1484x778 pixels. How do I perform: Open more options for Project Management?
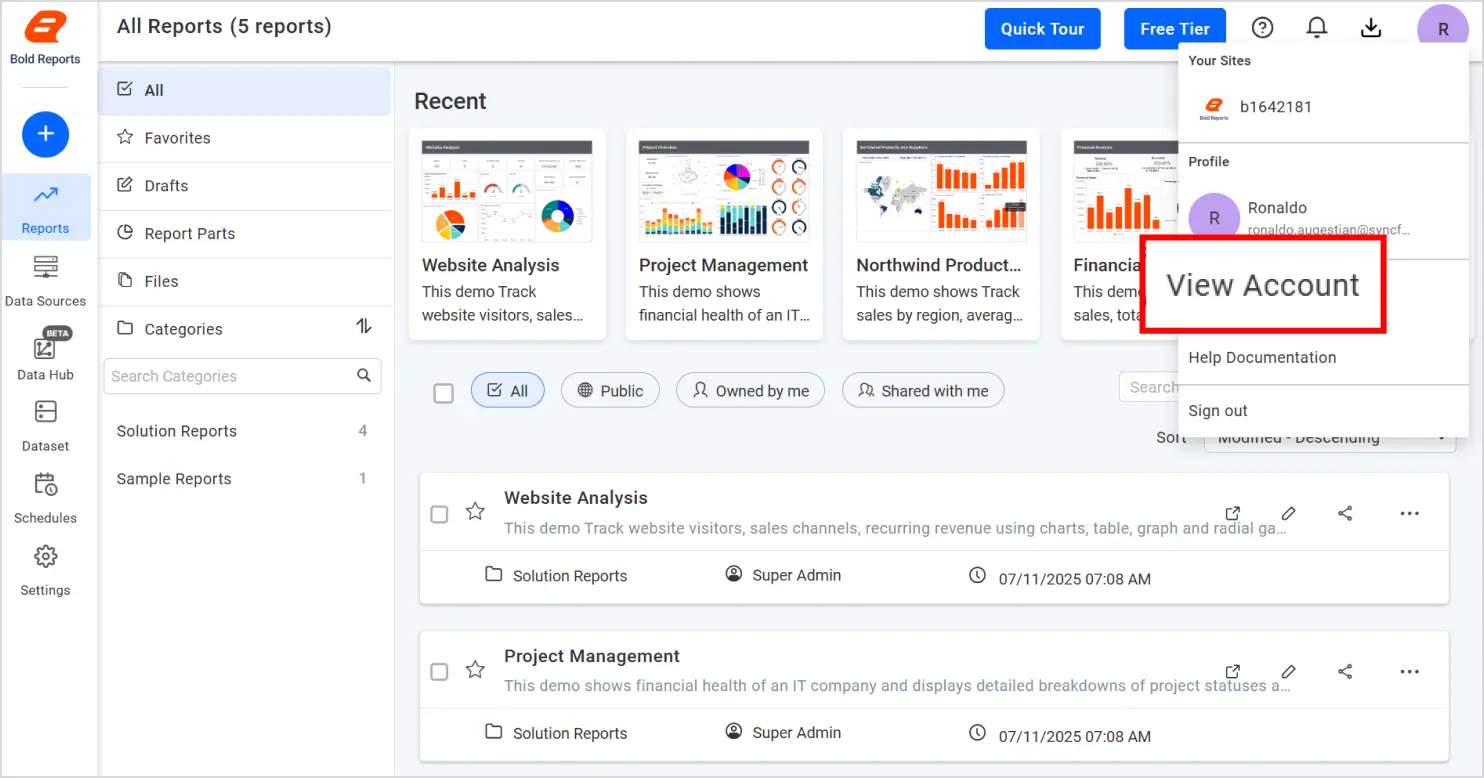[x=1409, y=671]
